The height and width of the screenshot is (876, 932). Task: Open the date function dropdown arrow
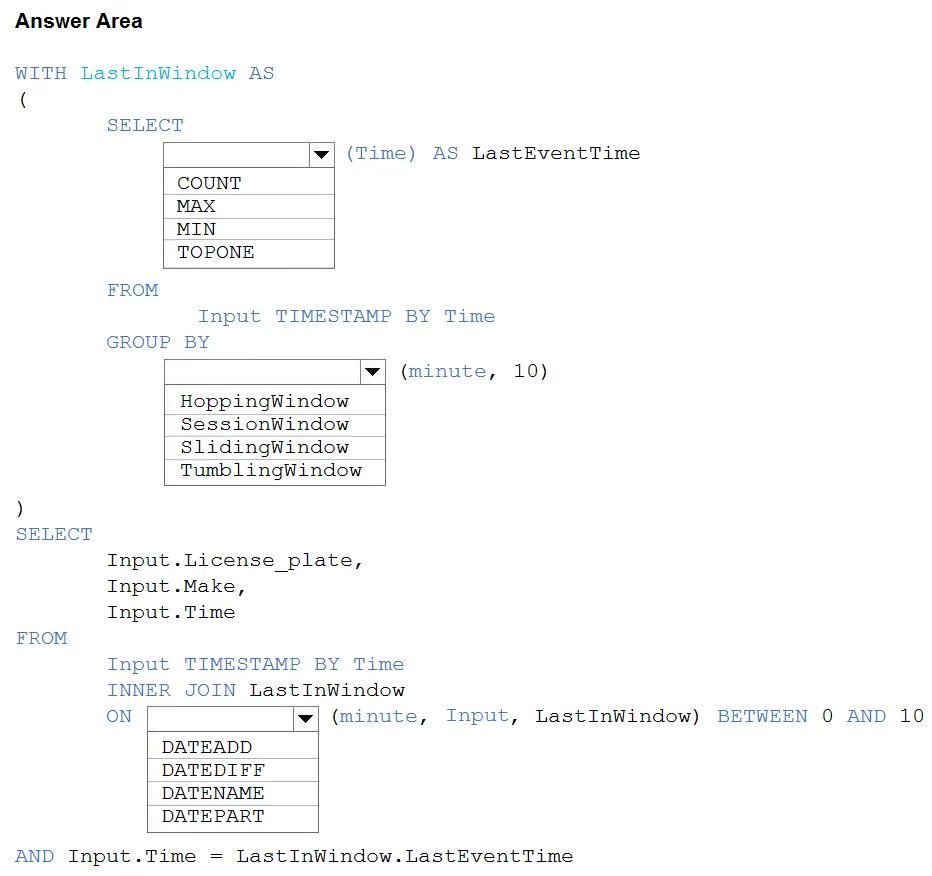(306, 719)
